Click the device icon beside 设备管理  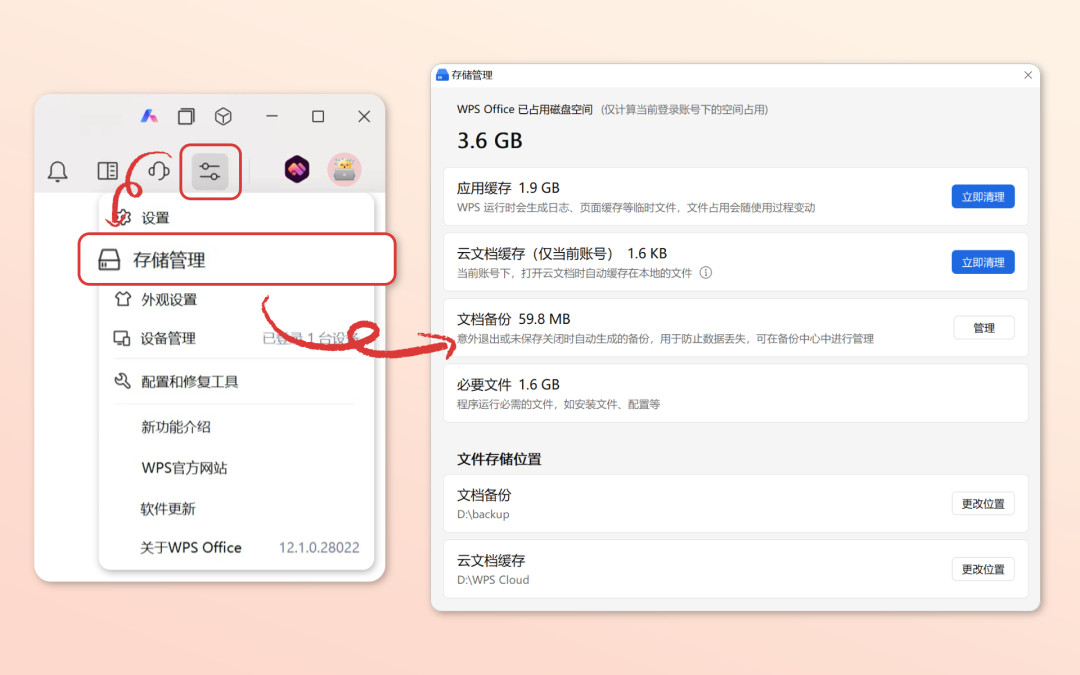122,338
